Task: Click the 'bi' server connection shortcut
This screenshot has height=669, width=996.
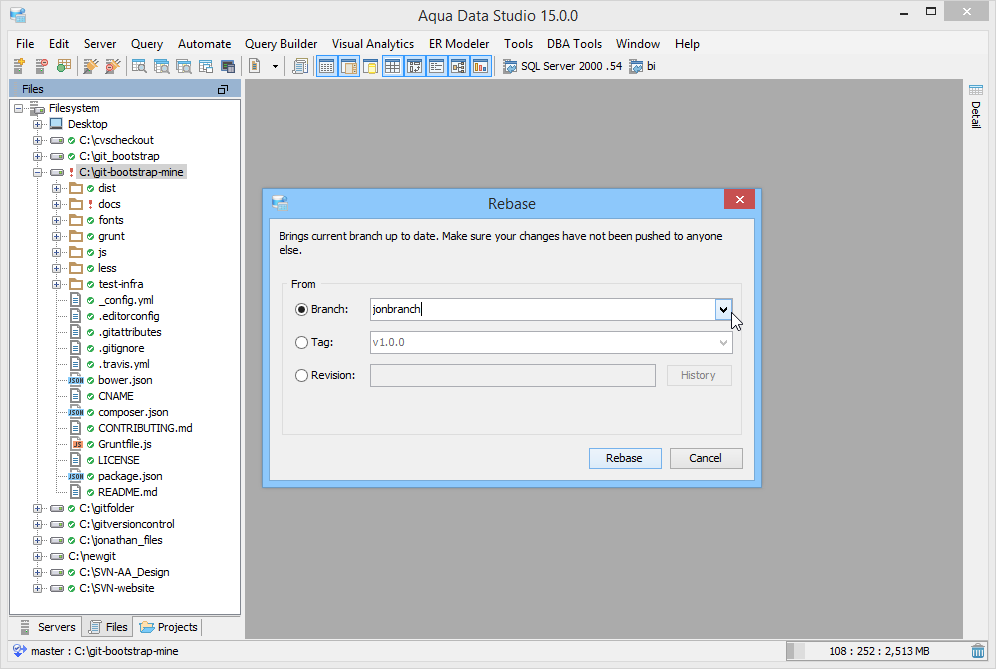Action: (x=642, y=66)
